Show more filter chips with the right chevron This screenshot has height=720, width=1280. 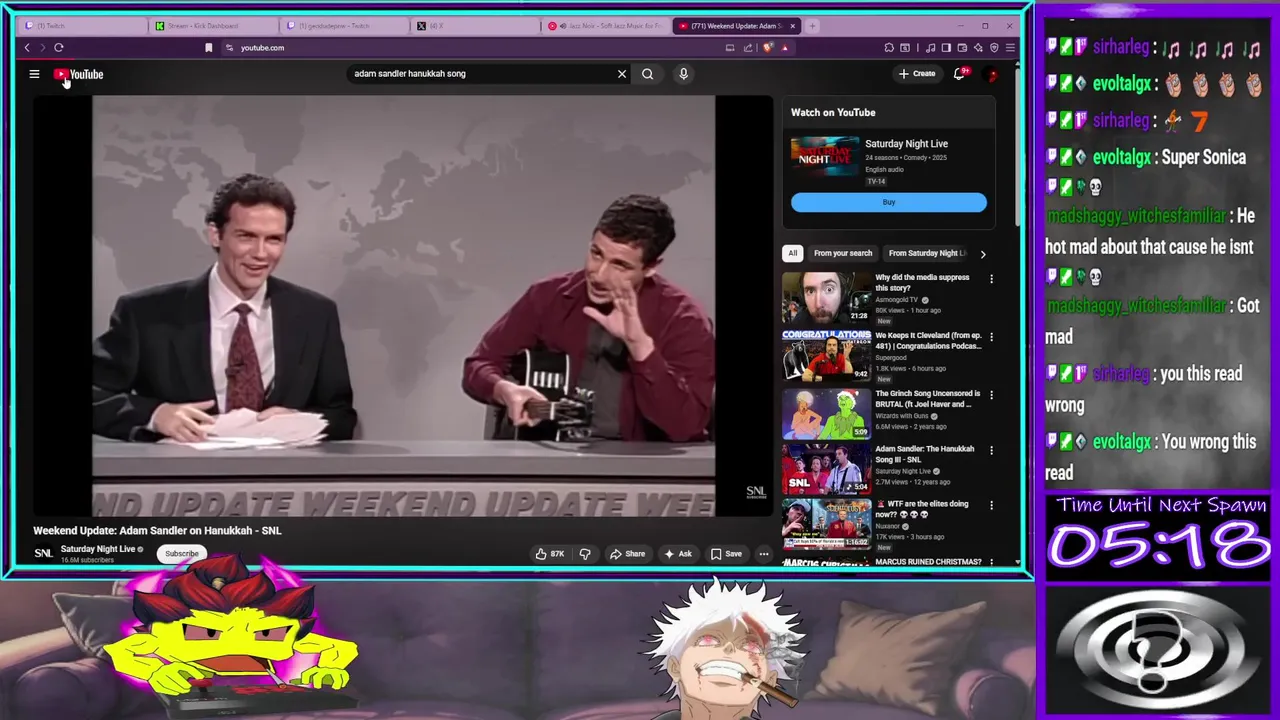click(x=983, y=254)
